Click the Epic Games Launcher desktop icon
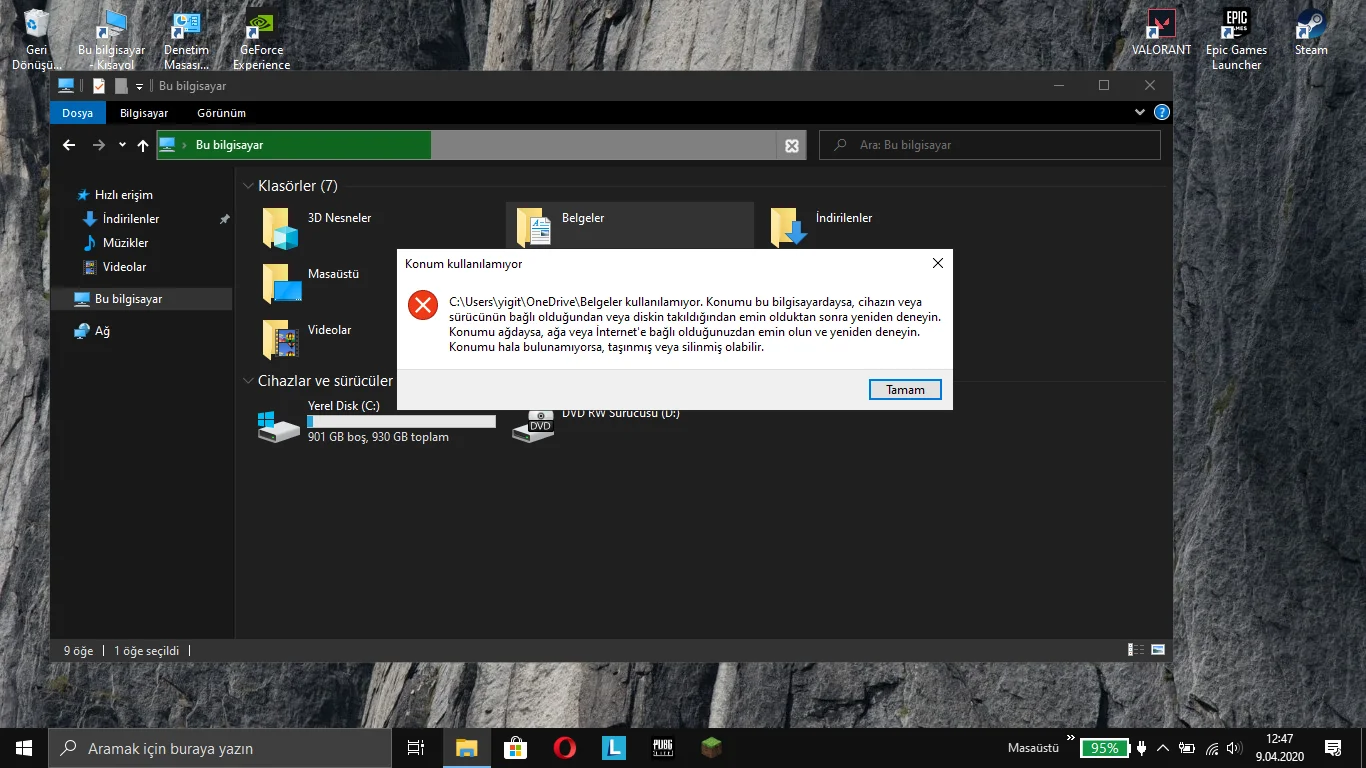The image size is (1366, 768). click(x=1236, y=40)
